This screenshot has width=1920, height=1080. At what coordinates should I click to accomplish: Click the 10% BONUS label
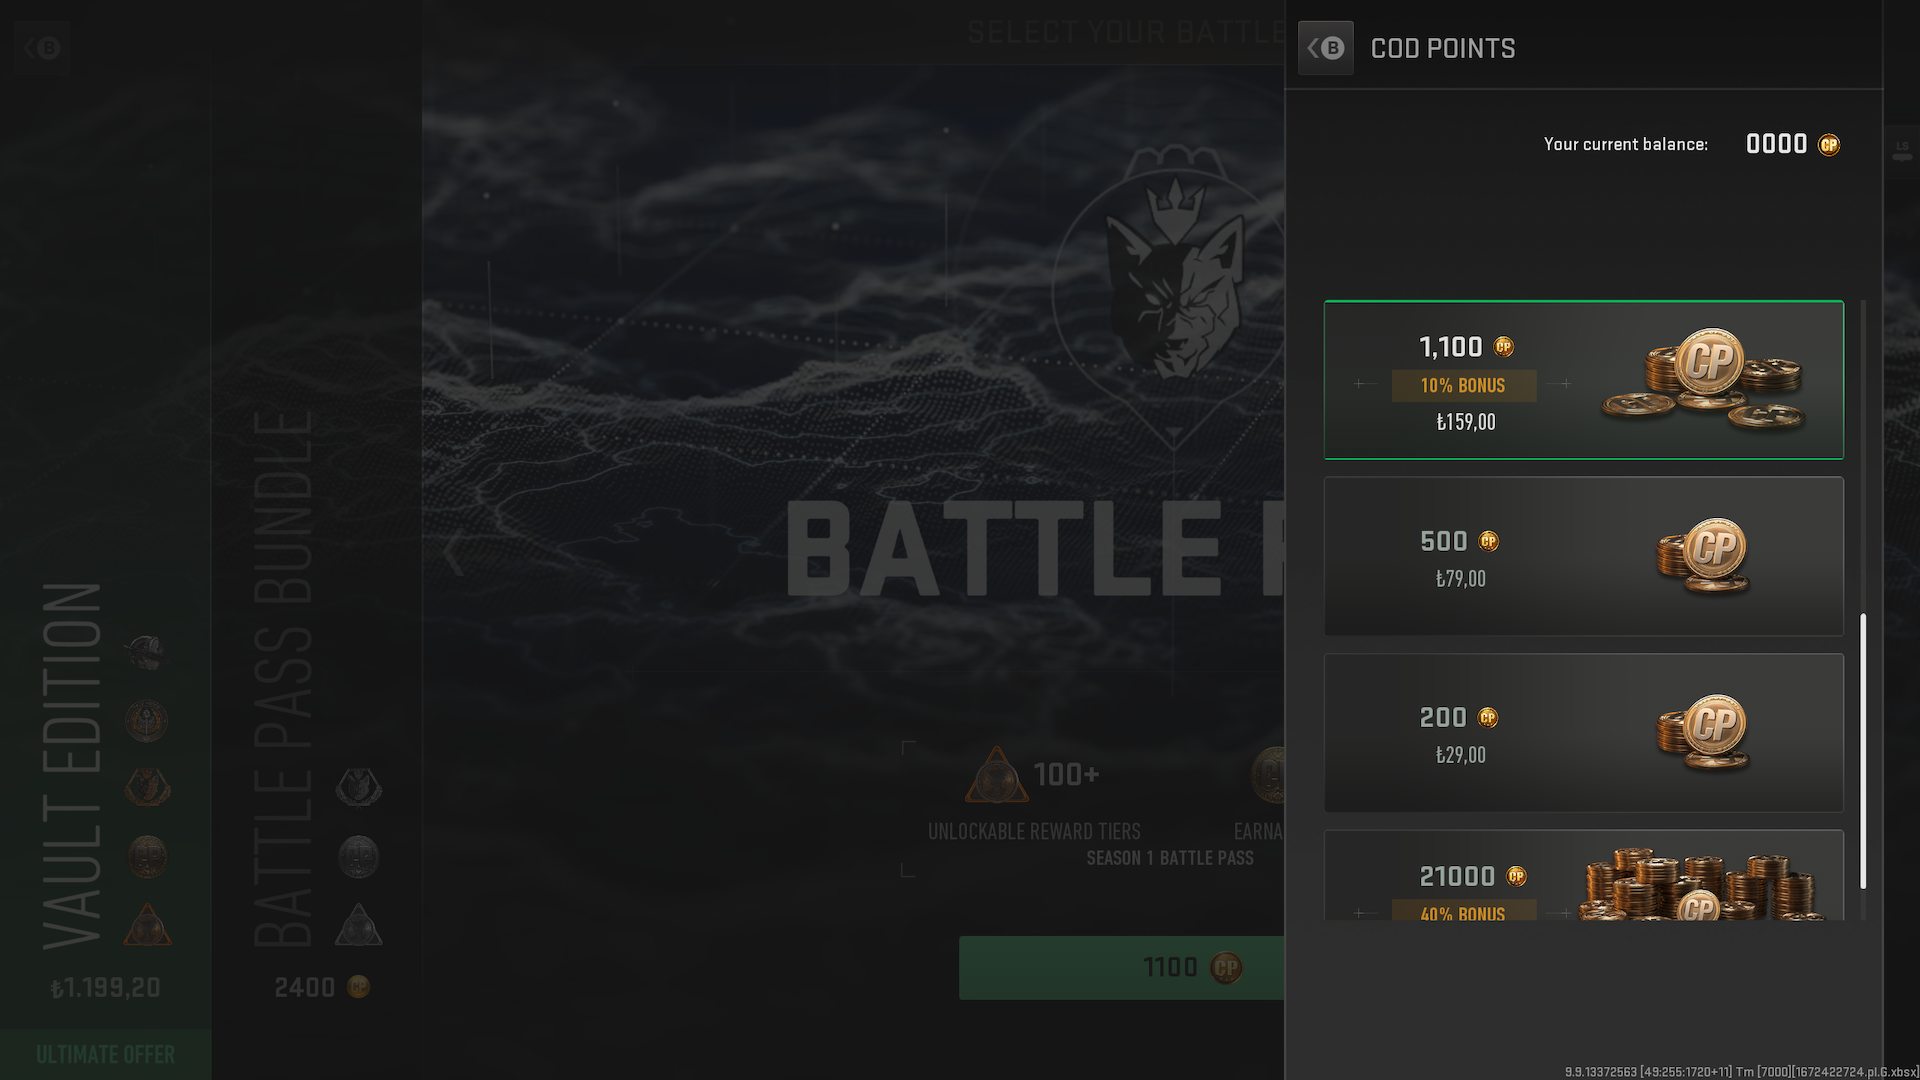pyautogui.click(x=1463, y=386)
